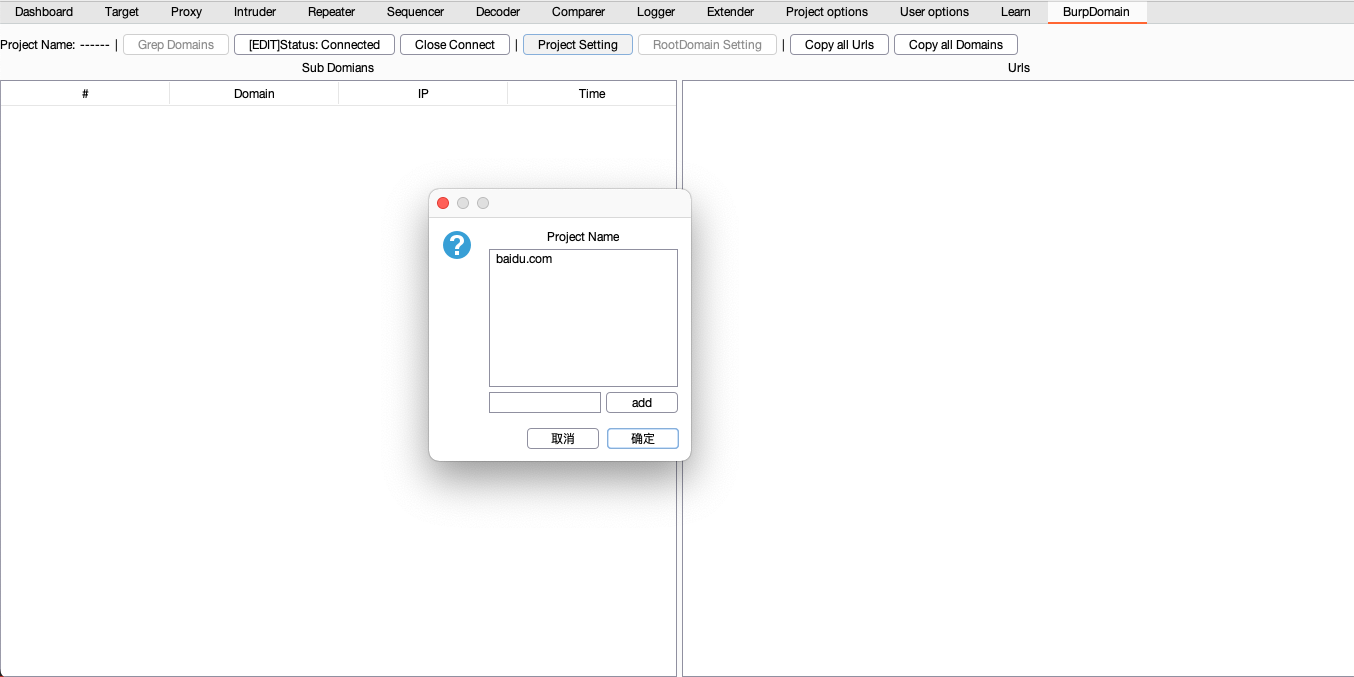Click the Project Name: ------ status text

pyautogui.click(x=55, y=45)
